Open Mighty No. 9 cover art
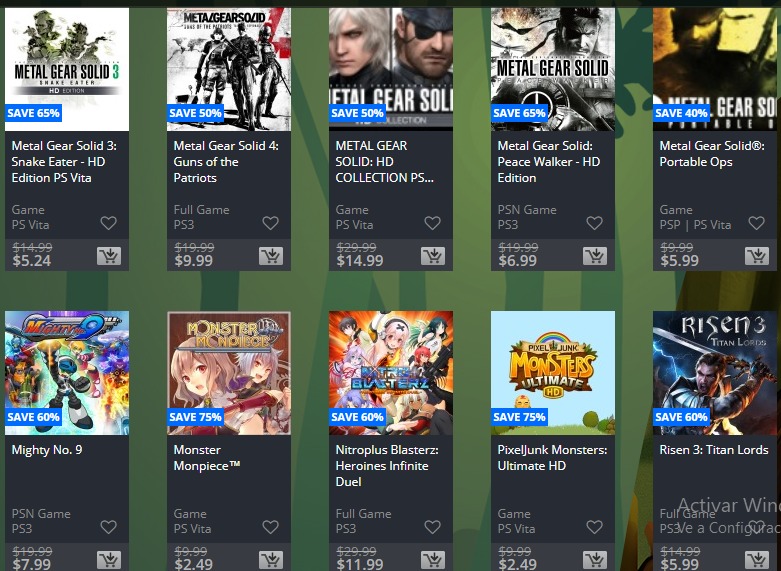 (67, 373)
